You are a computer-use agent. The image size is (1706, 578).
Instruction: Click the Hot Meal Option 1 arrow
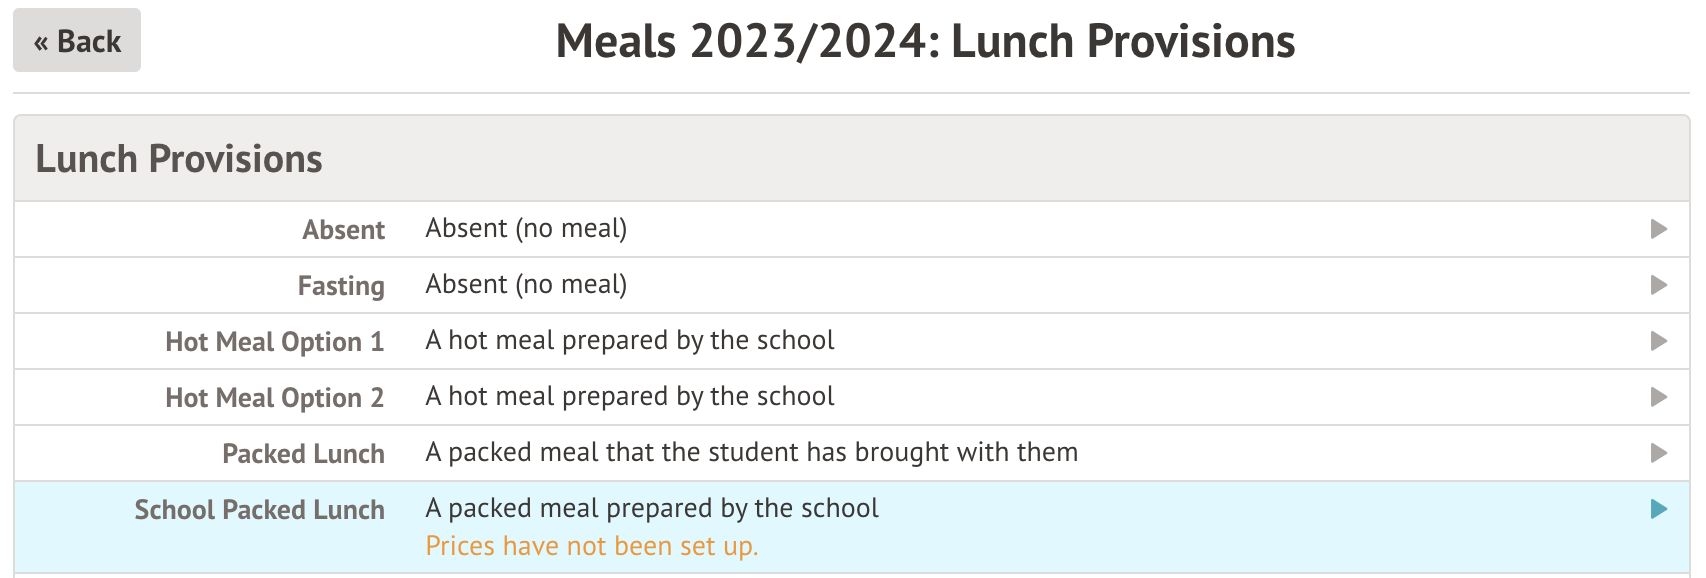pos(1658,341)
